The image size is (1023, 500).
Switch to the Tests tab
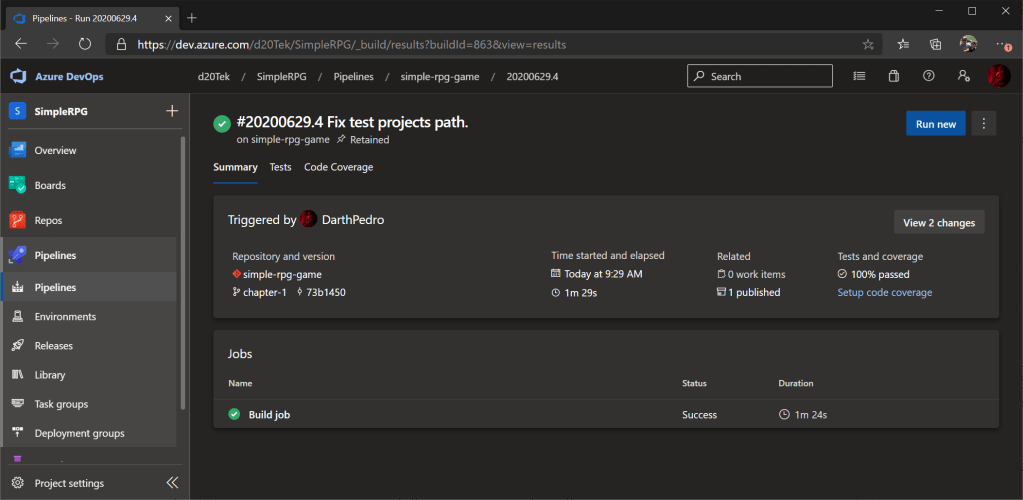click(x=281, y=167)
